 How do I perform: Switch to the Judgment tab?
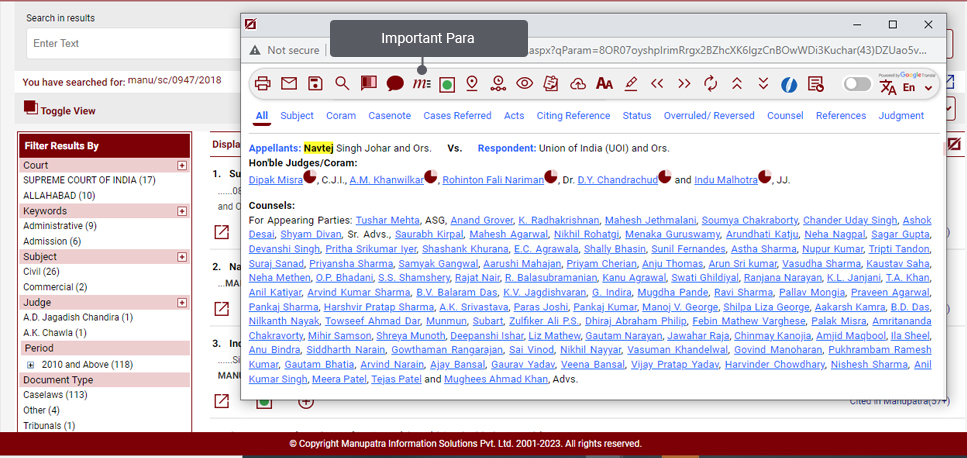pos(901,116)
